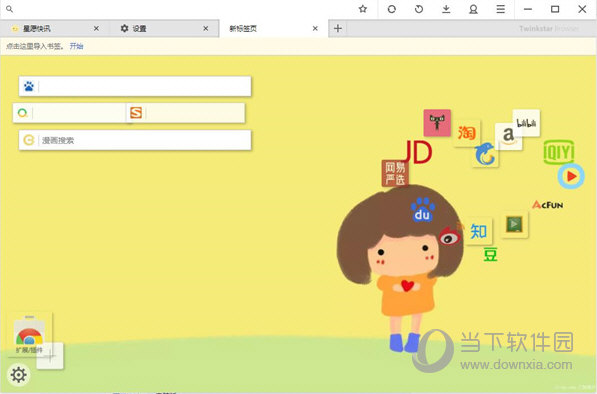
Task: Open the JD shortcut logo
Action: [418, 152]
